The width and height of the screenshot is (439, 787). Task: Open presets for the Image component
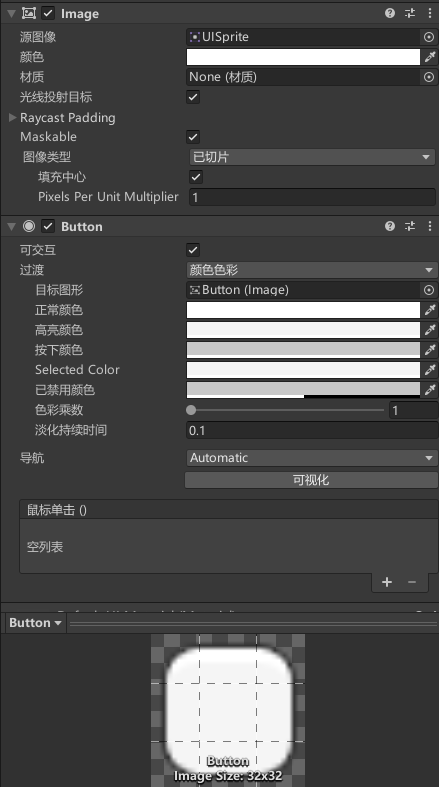410,13
